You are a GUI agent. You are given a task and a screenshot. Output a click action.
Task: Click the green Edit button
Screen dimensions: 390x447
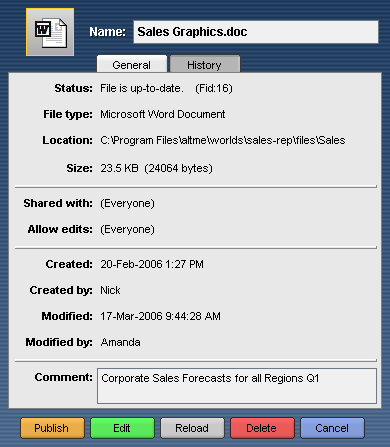(x=122, y=428)
